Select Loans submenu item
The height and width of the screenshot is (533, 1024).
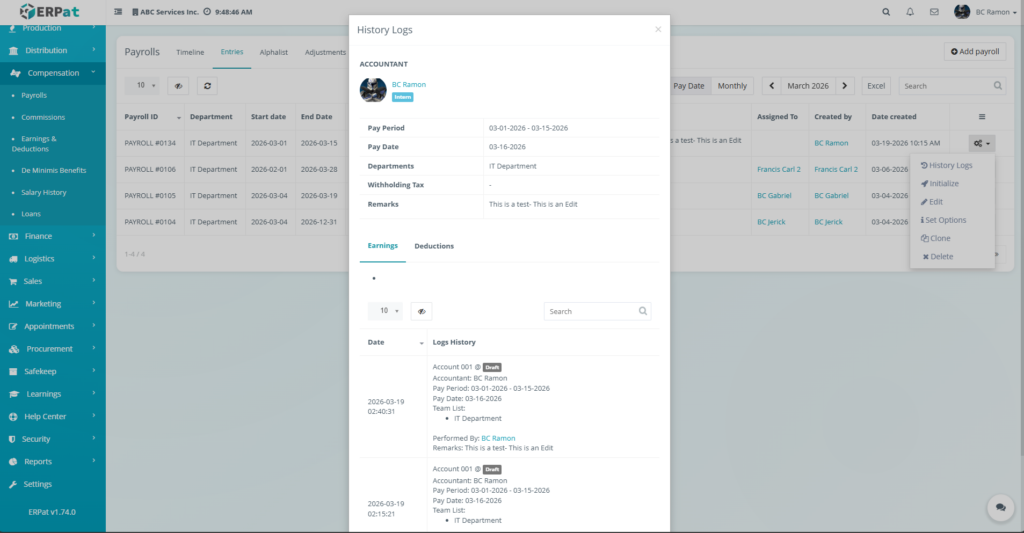tap(31, 214)
